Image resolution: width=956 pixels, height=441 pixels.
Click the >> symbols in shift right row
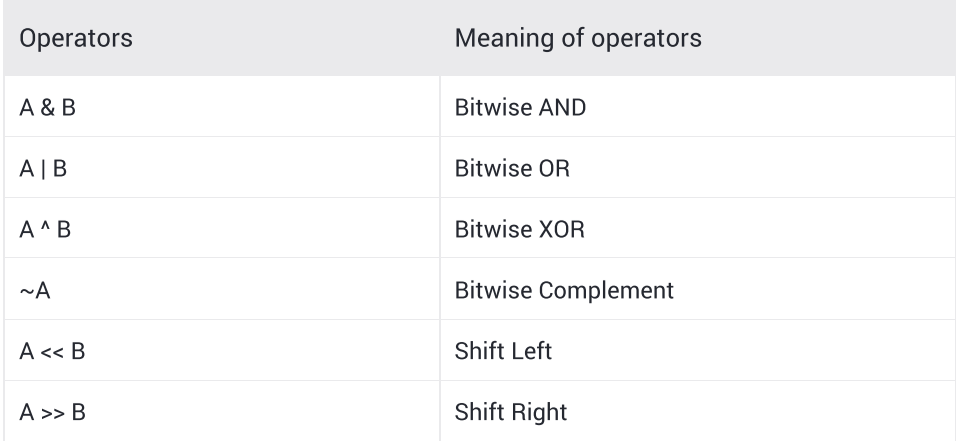tap(52, 414)
